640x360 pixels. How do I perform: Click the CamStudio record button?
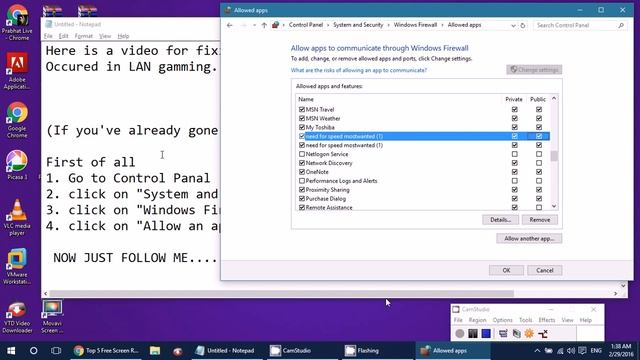pos(460,333)
